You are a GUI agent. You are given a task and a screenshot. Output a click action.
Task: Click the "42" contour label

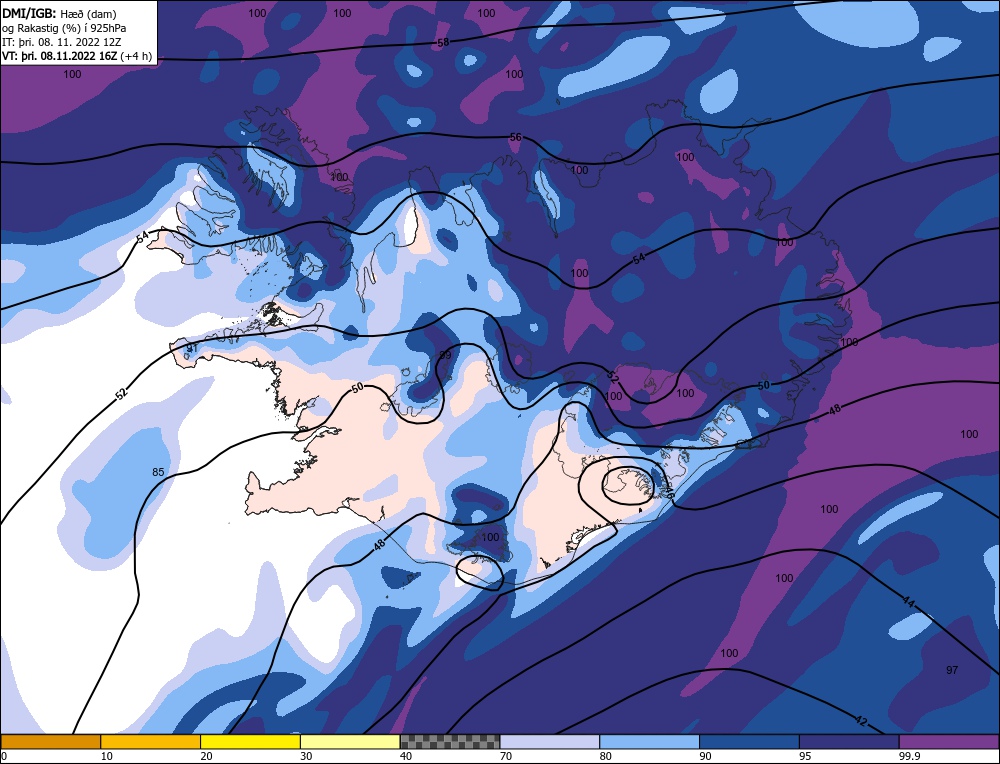[x=860, y=721]
